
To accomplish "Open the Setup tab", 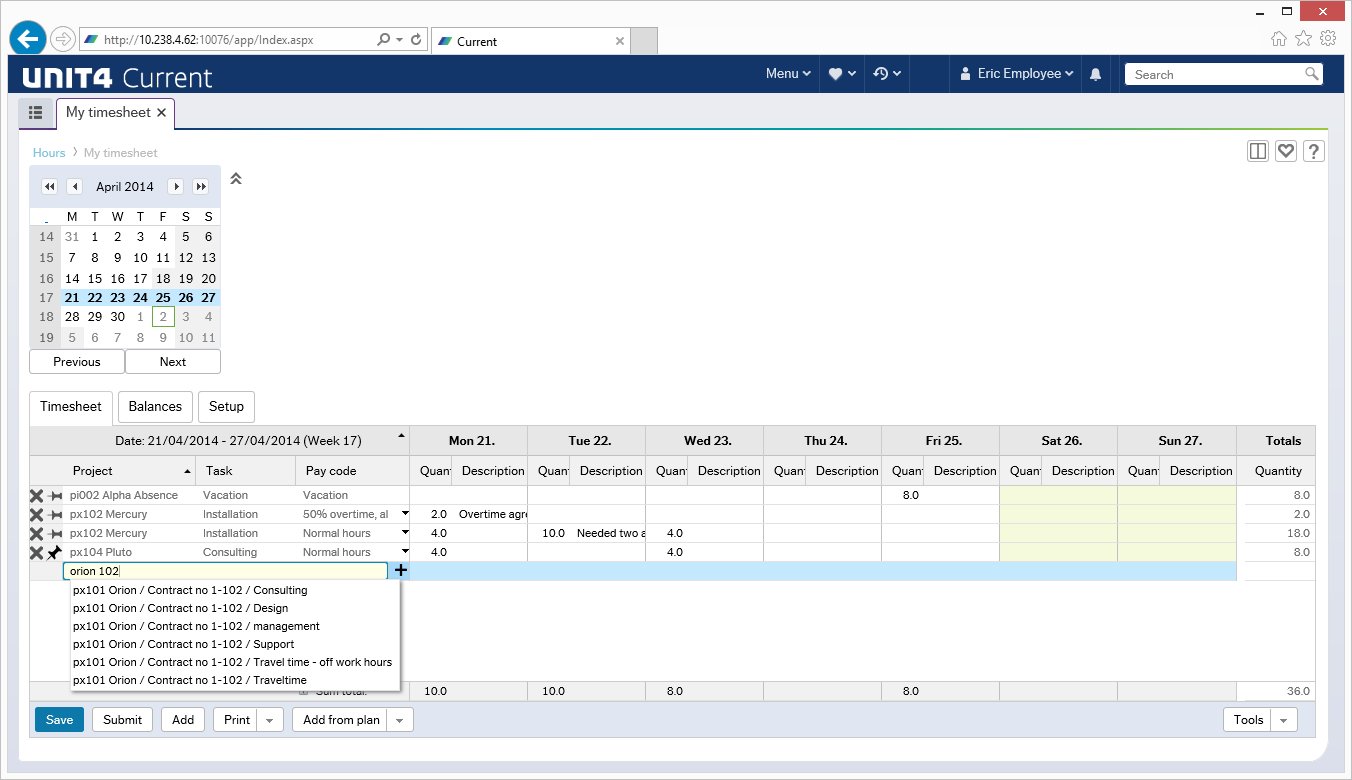I will (x=226, y=406).
